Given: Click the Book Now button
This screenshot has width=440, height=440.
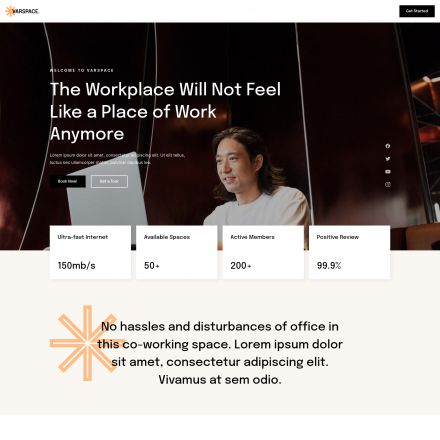Looking at the screenshot, I should click(68, 181).
